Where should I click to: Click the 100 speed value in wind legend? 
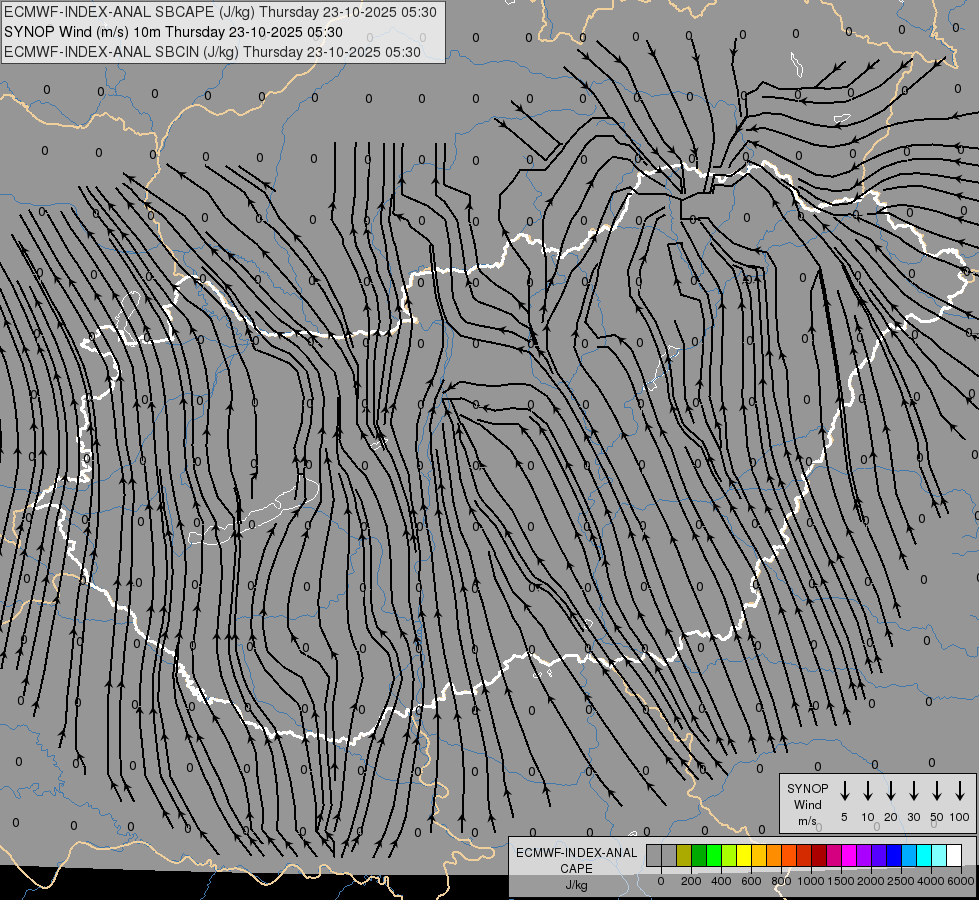(960, 817)
